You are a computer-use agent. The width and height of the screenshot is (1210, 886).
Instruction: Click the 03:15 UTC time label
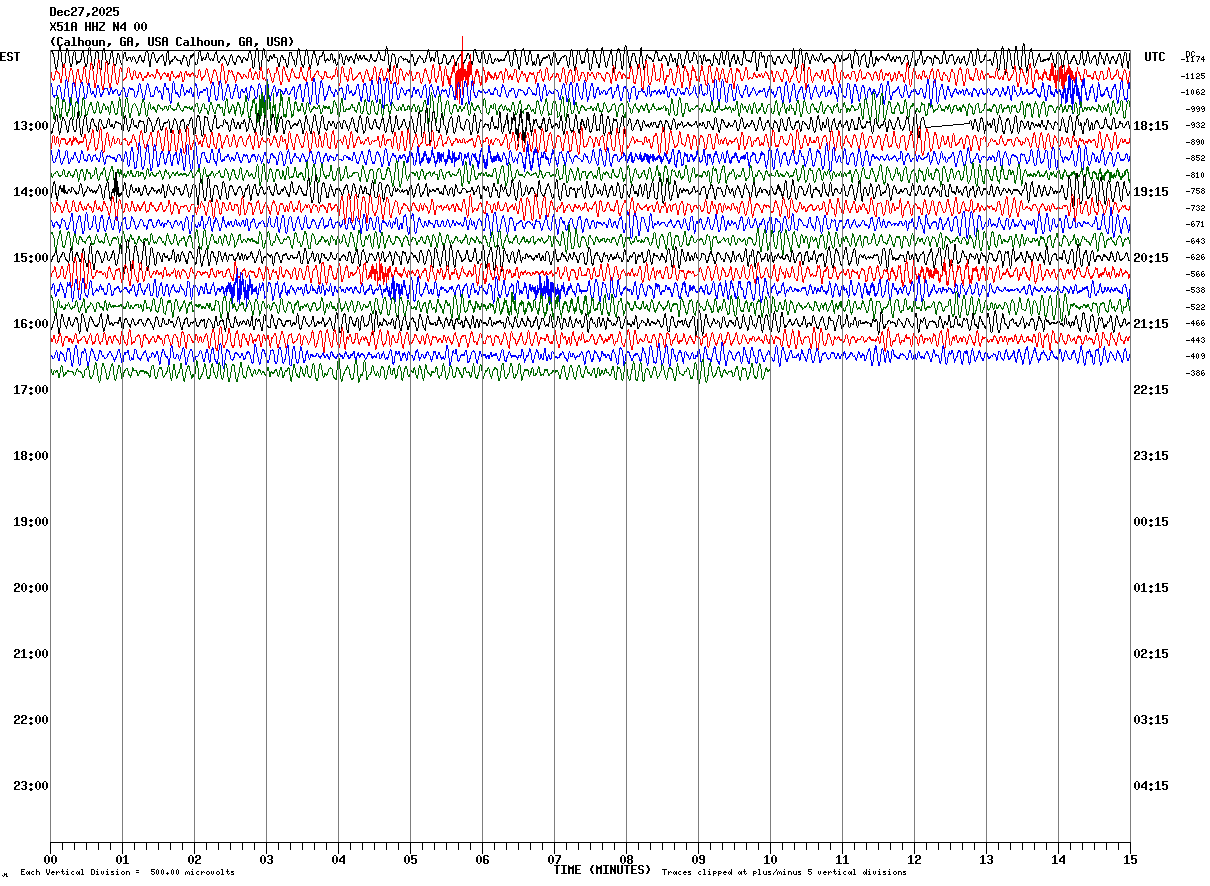coord(1151,720)
